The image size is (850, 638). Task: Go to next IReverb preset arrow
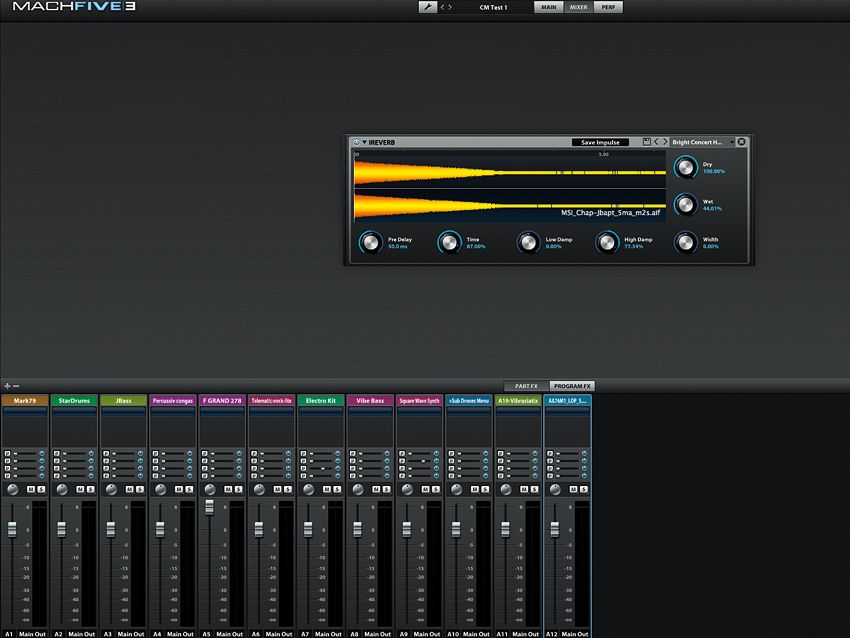coord(665,142)
